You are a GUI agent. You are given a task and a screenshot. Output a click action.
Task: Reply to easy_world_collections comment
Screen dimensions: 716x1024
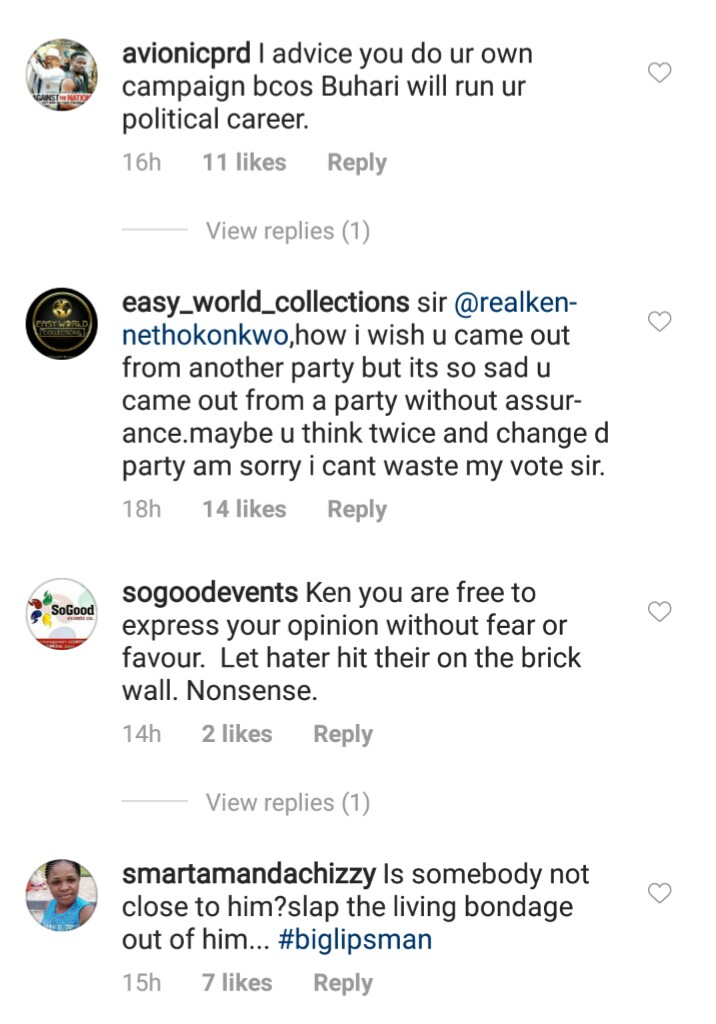pos(356,509)
